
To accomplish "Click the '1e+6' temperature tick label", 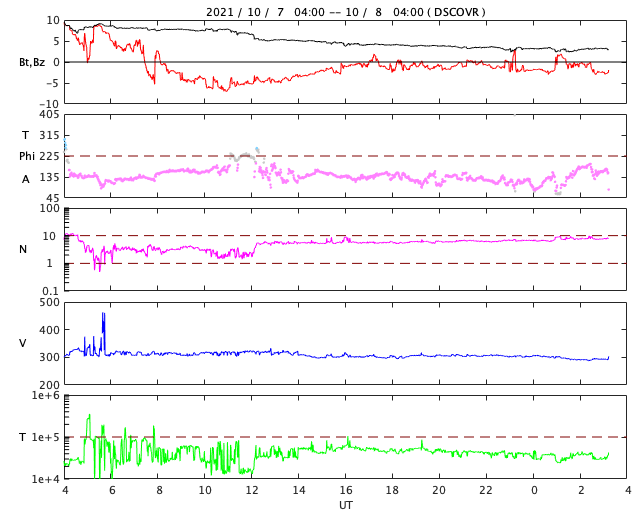I will (46, 395).
